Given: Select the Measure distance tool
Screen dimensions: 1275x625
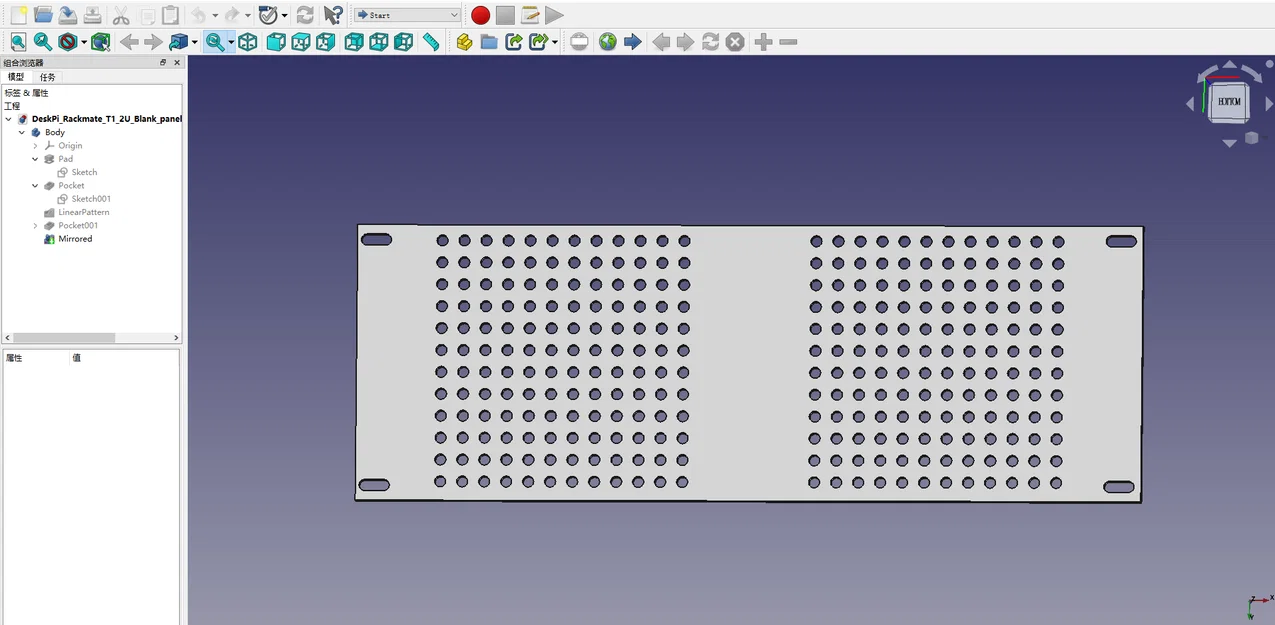Looking at the screenshot, I should 433,41.
